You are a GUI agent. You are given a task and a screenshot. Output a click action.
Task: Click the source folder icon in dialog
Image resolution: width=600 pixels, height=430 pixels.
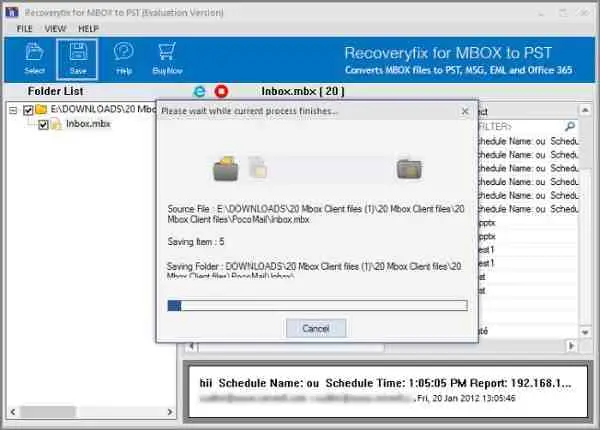[x=226, y=168]
